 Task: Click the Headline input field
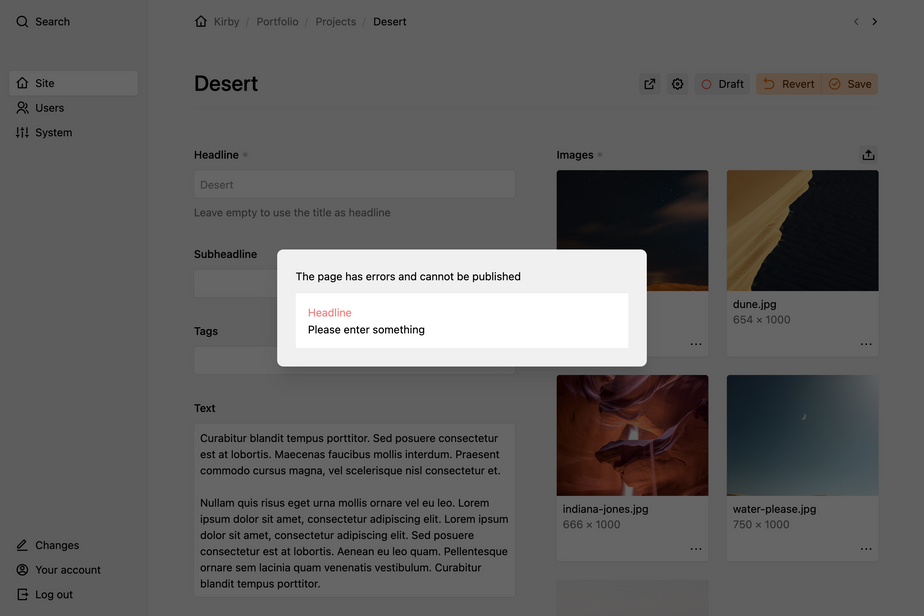pos(354,184)
